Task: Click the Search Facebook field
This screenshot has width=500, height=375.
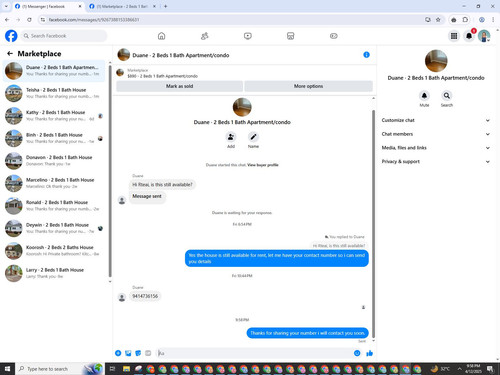Action: (64, 36)
